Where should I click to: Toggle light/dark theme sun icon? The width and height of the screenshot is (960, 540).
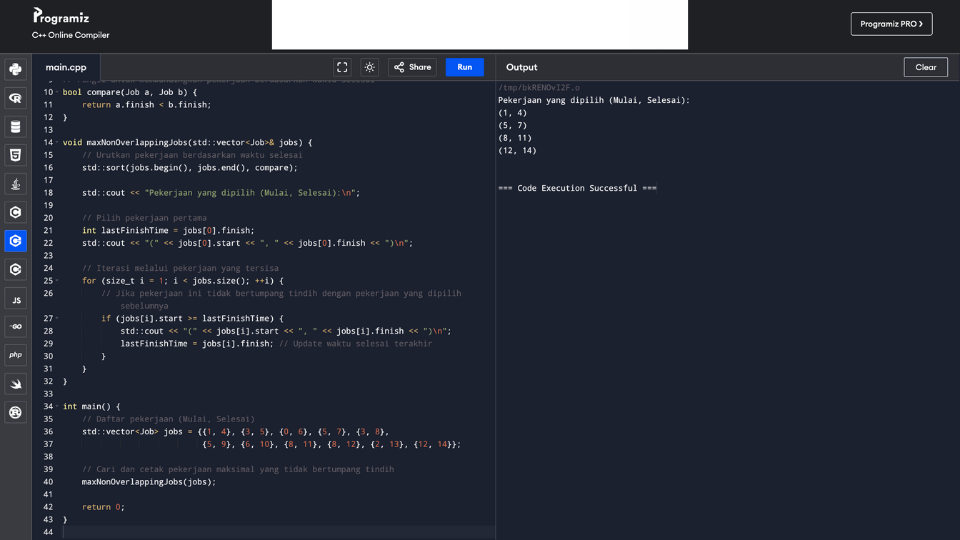[x=369, y=67]
